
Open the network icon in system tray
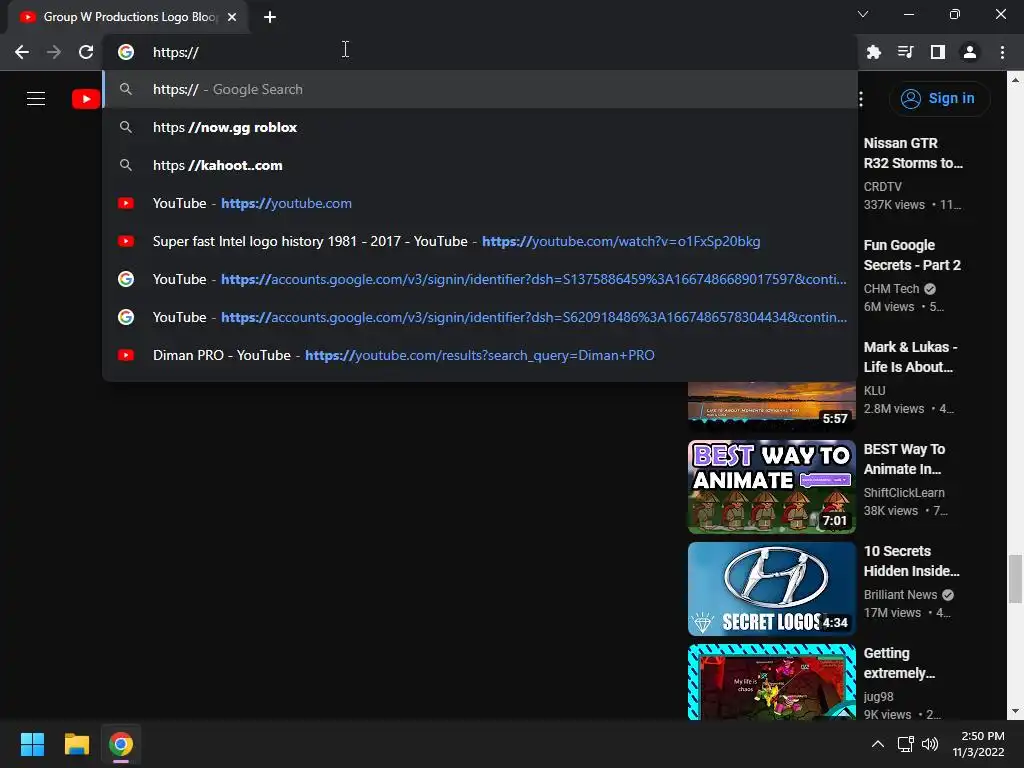coord(905,744)
